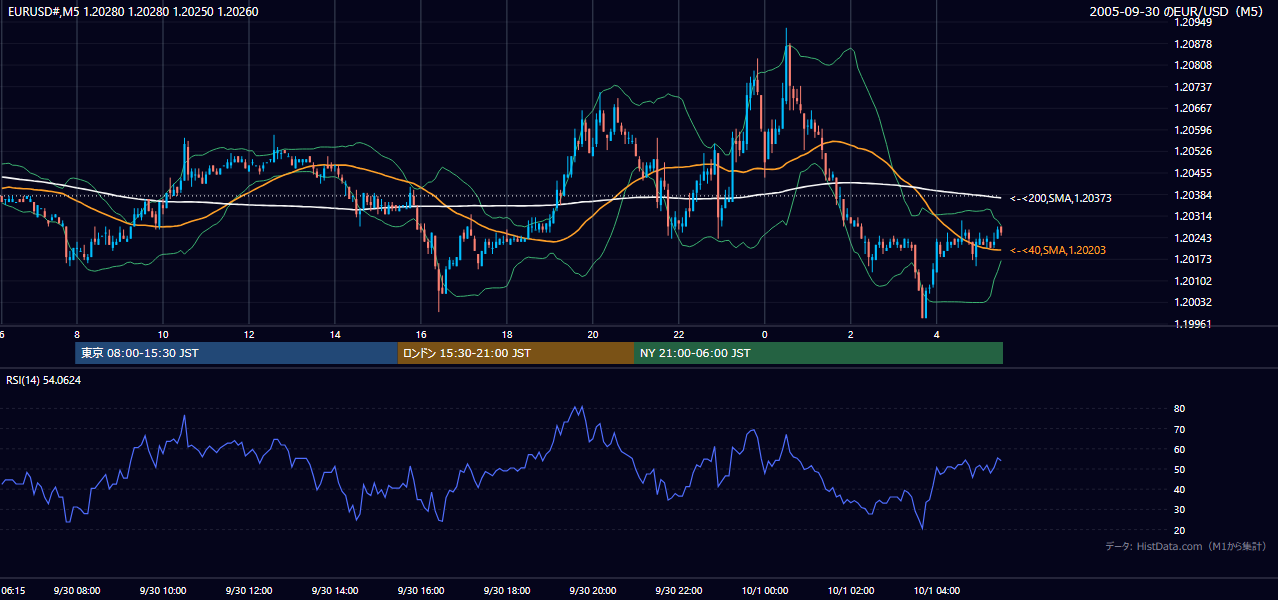Click the HistData.com data source note

click(x=1186, y=546)
